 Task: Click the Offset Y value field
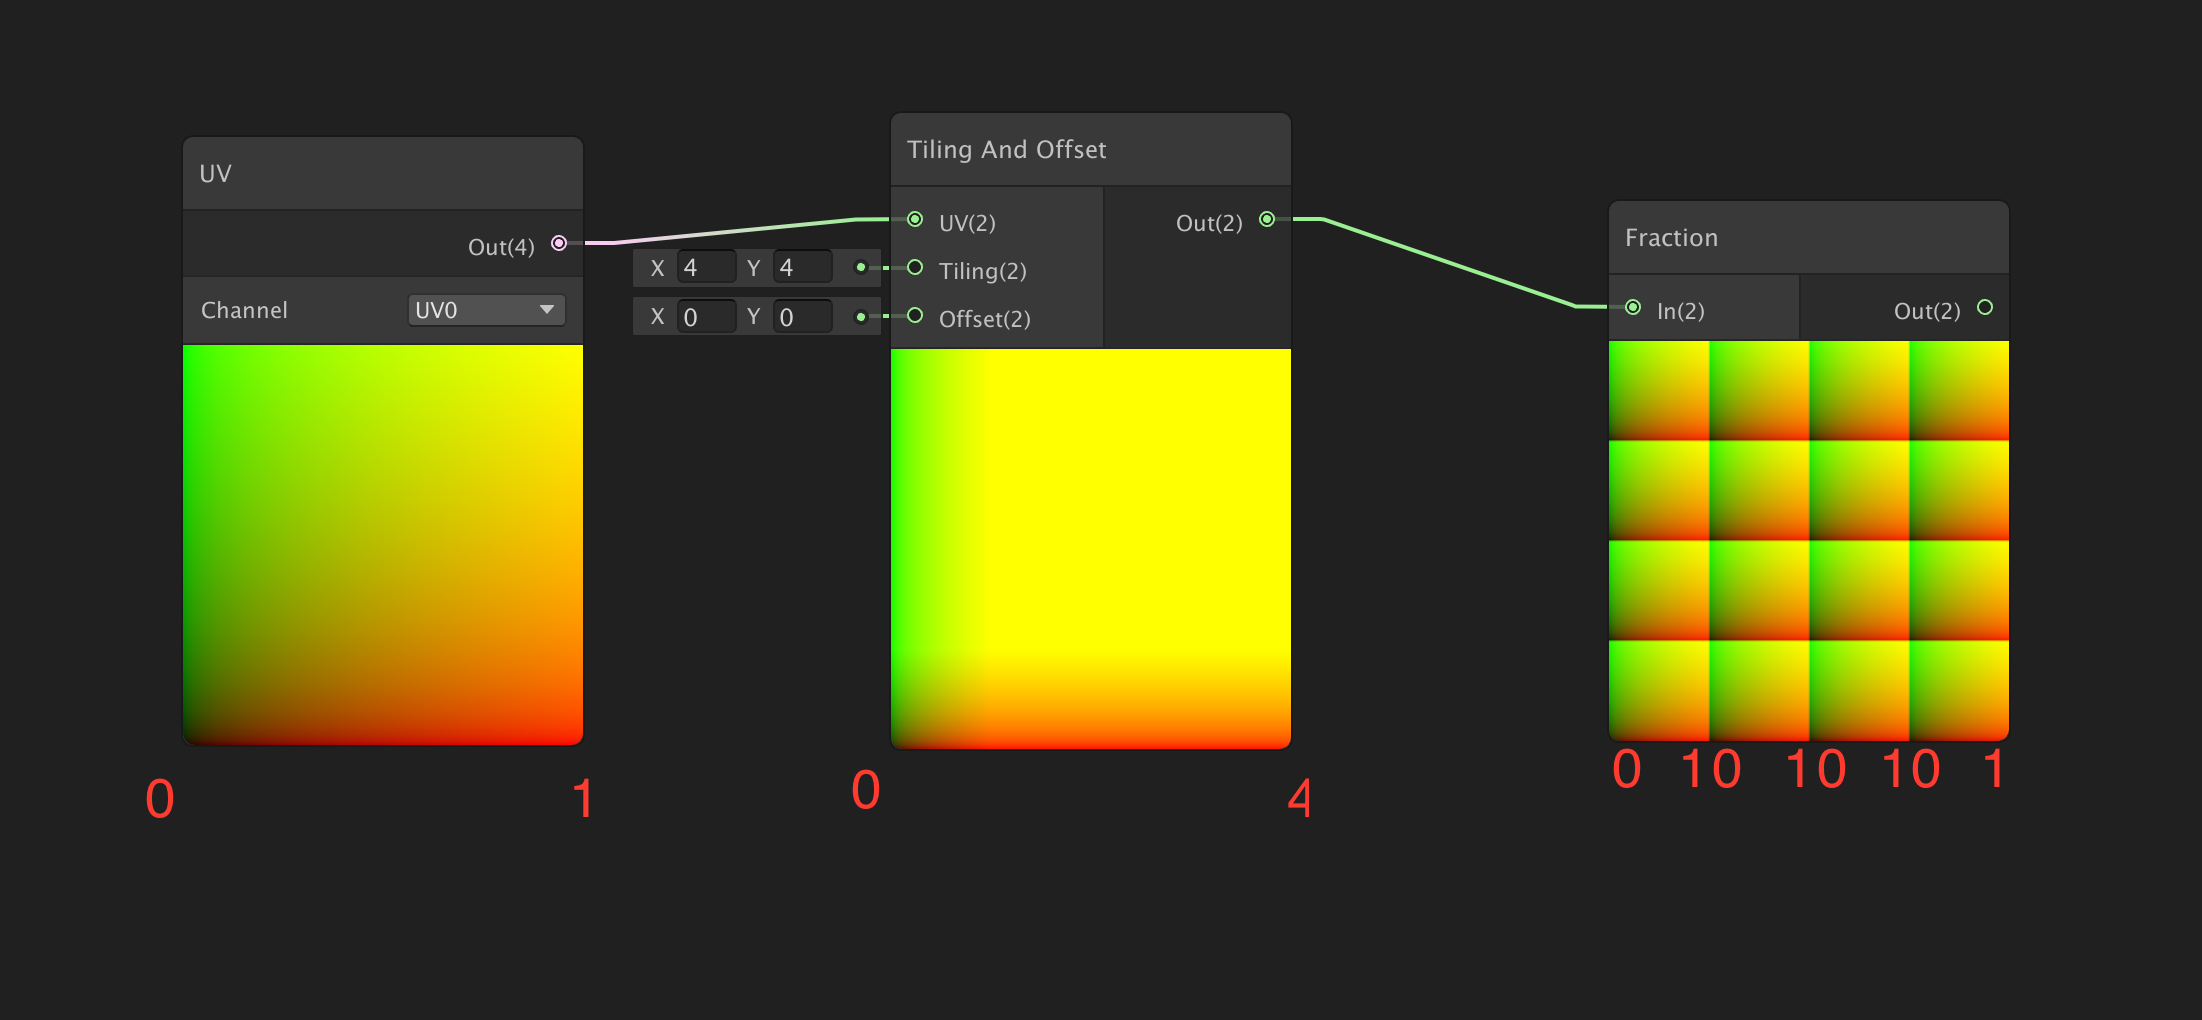tap(802, 317)
